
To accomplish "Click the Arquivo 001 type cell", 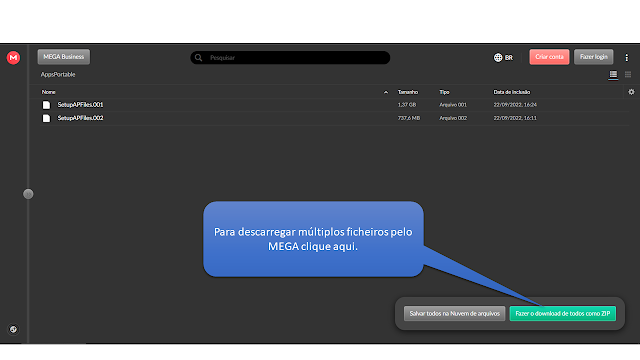I will click(x=453, y=105).
